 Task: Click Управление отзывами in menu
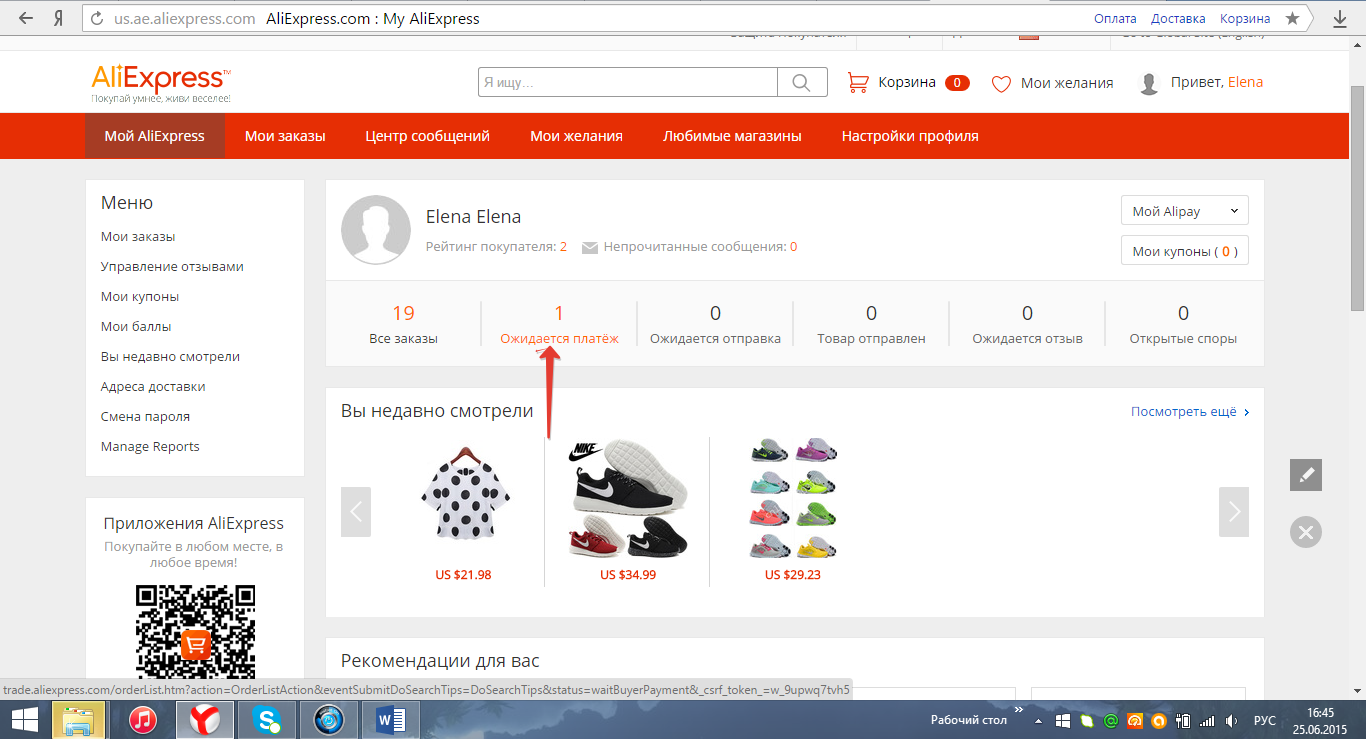(172, 267)
